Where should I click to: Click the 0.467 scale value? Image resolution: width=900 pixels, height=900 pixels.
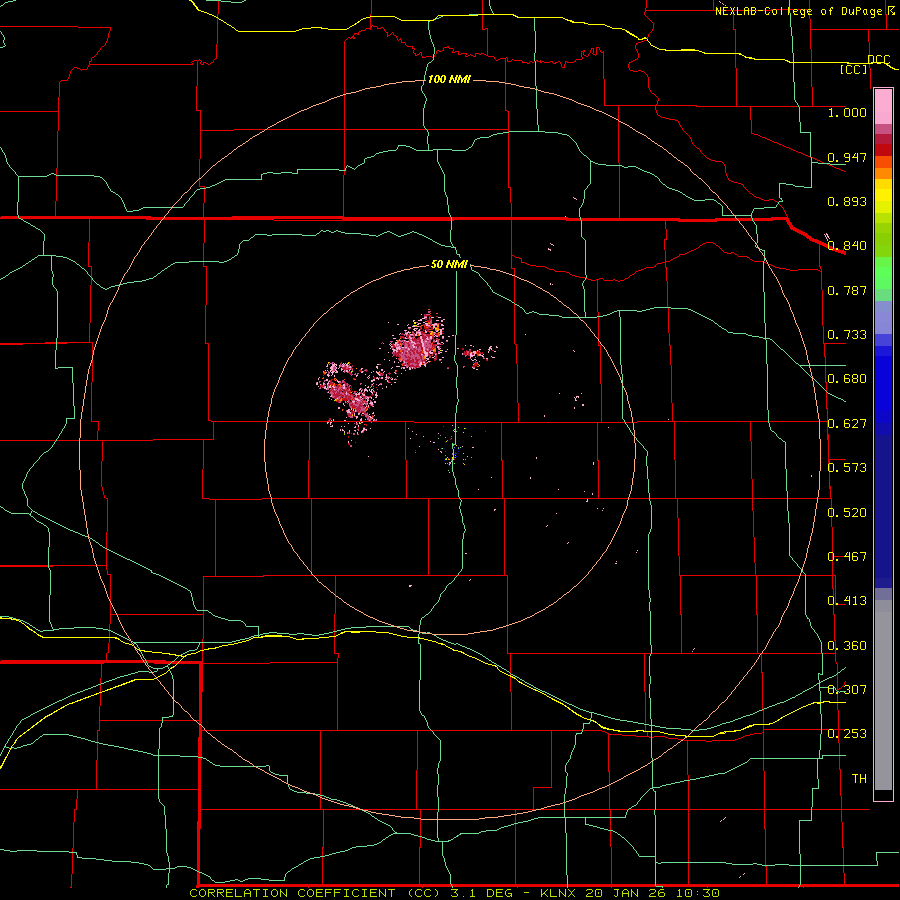point(847,557)
